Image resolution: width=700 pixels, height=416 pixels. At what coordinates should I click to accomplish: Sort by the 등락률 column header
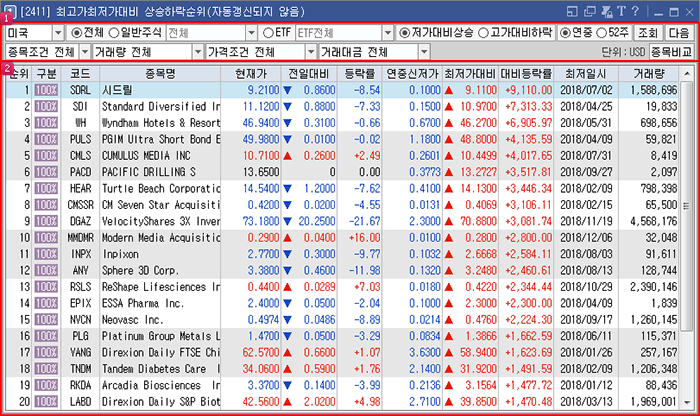point(360,74)
